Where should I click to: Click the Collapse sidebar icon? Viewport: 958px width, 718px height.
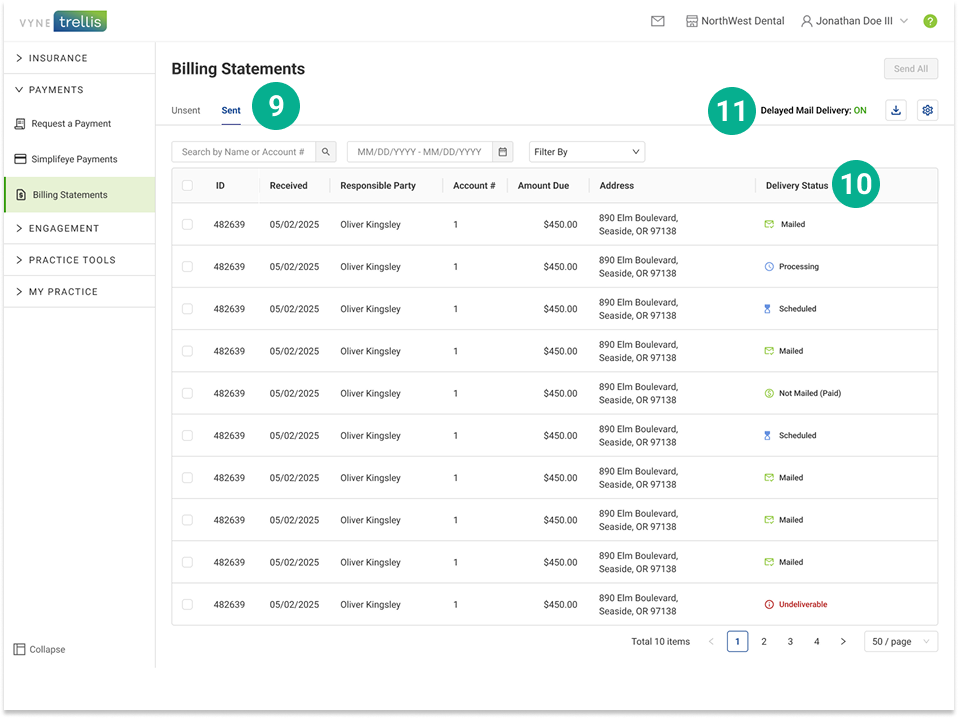pos(19,649)
